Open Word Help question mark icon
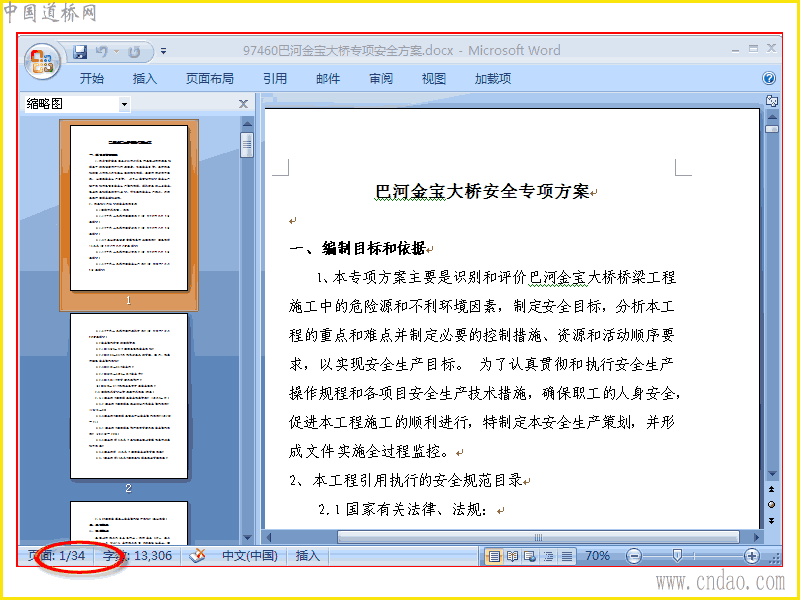800x600 pixels. click(x=769, y=78)
